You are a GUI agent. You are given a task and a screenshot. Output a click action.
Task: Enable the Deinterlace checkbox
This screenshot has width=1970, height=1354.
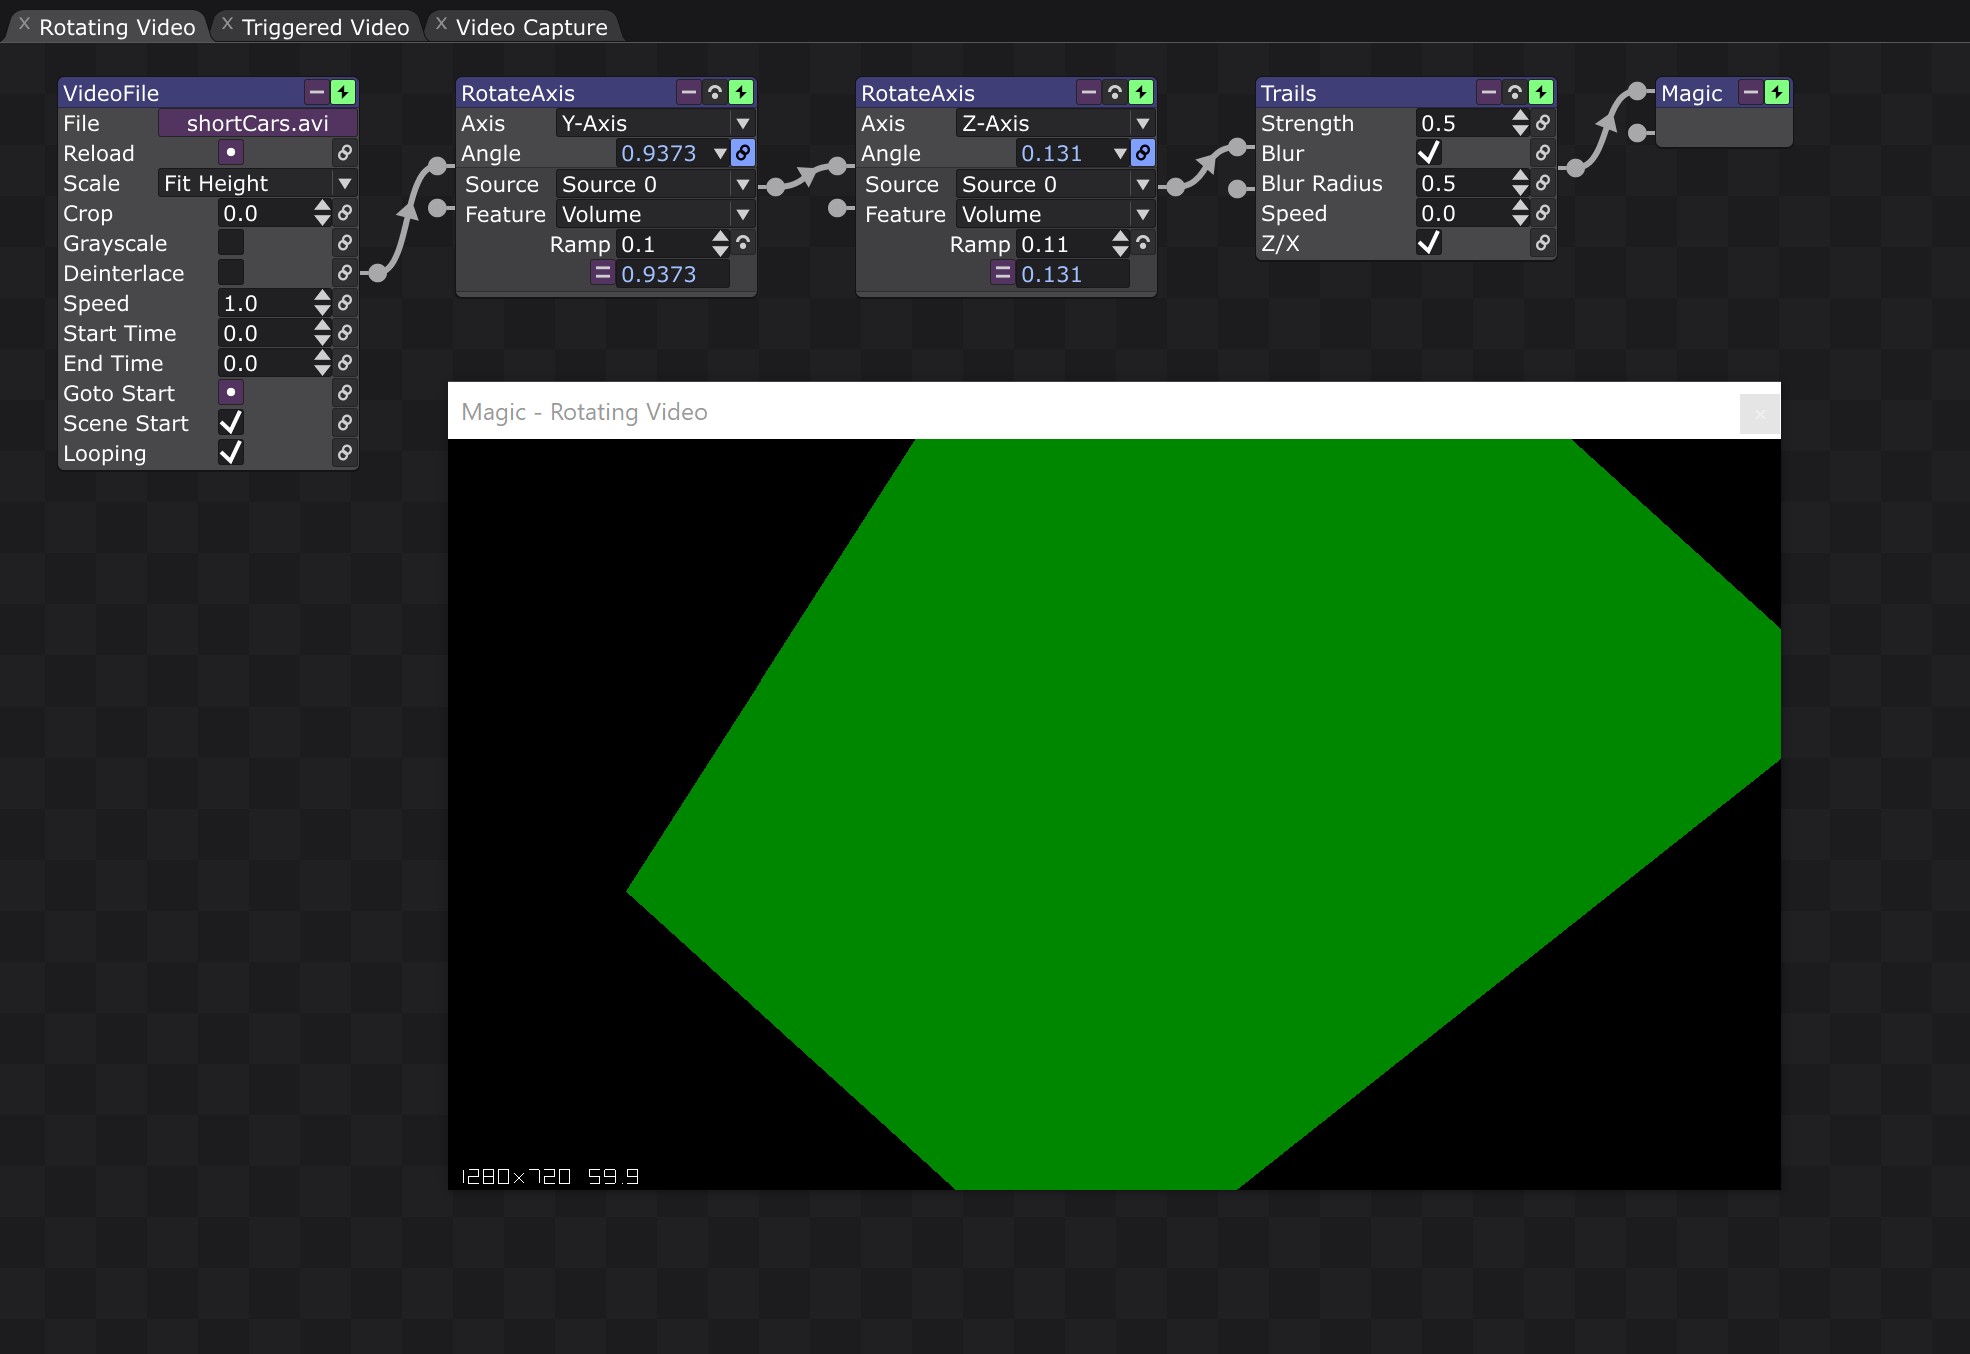tap(231, 273)
